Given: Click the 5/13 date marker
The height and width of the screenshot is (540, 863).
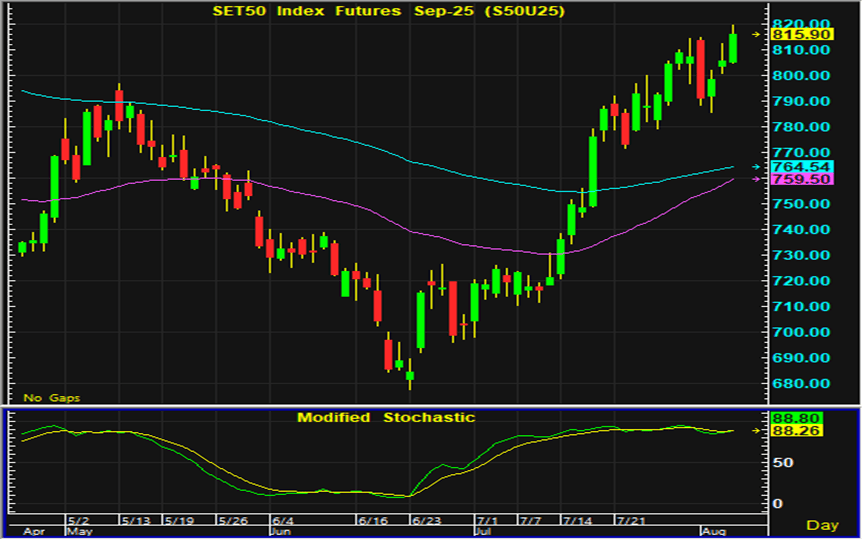Looking at the screenshot, I should pyautogui.click(x=136, y=522).
